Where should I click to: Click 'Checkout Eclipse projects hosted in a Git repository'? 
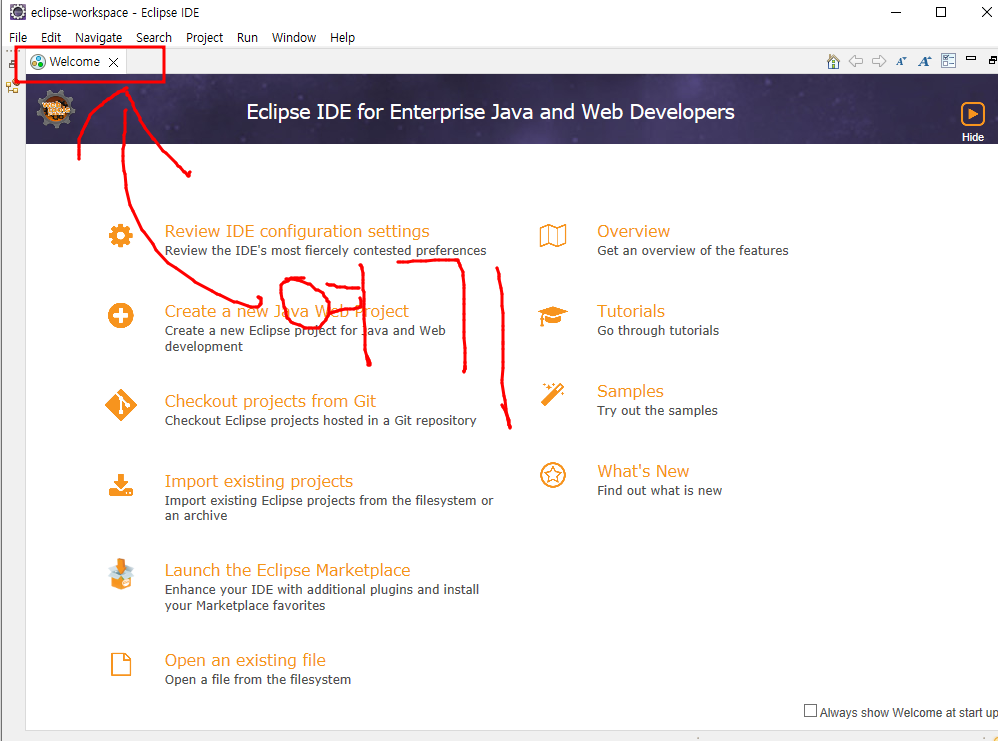[x=320, y=421]
